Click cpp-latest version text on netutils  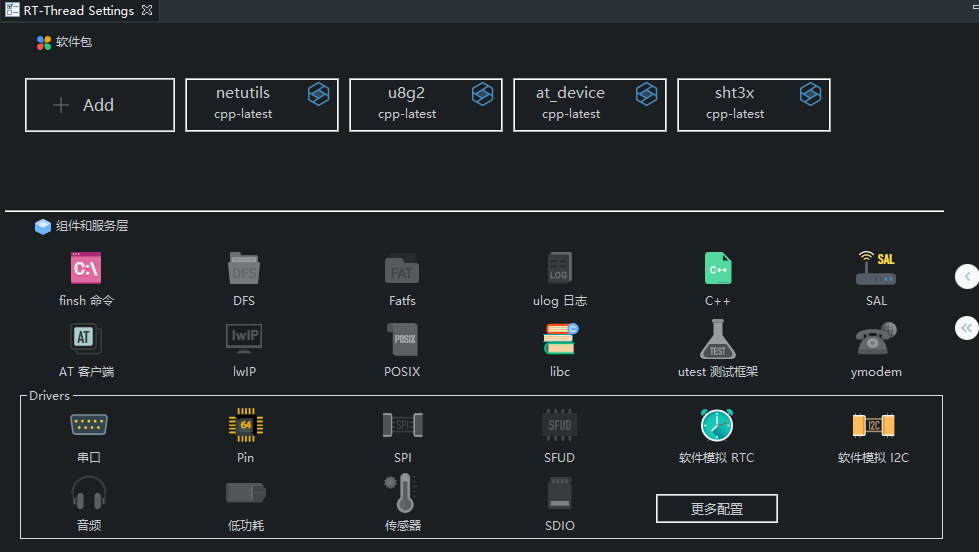point(243,114)
